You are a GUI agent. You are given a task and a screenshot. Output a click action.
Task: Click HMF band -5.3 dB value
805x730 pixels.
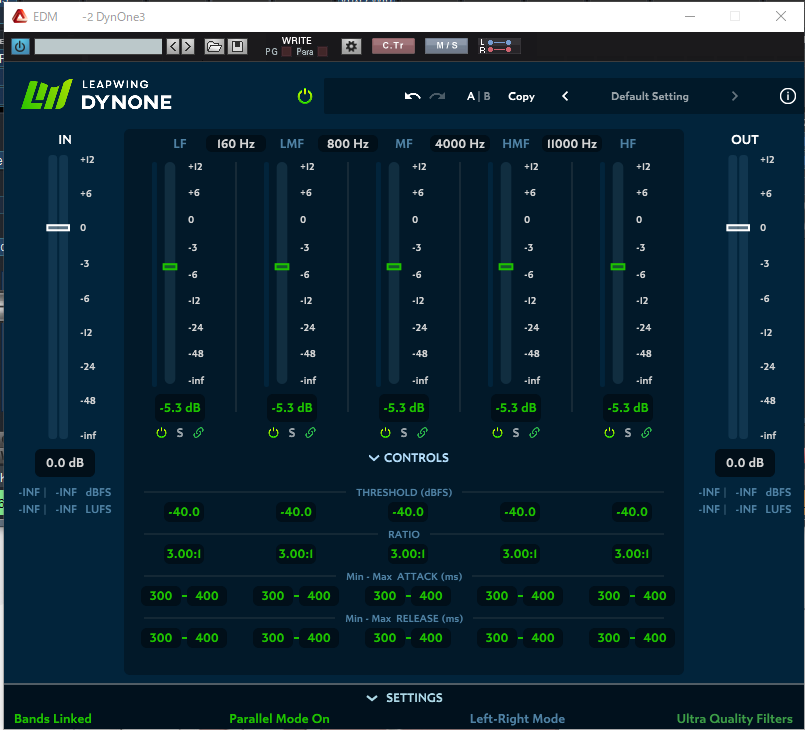pos(515,408)
